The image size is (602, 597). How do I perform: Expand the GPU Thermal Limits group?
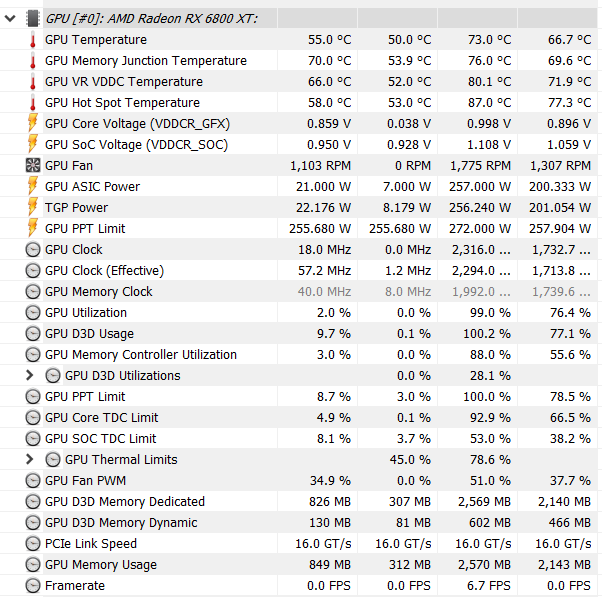pyautogui.click(x=31, y=460)
